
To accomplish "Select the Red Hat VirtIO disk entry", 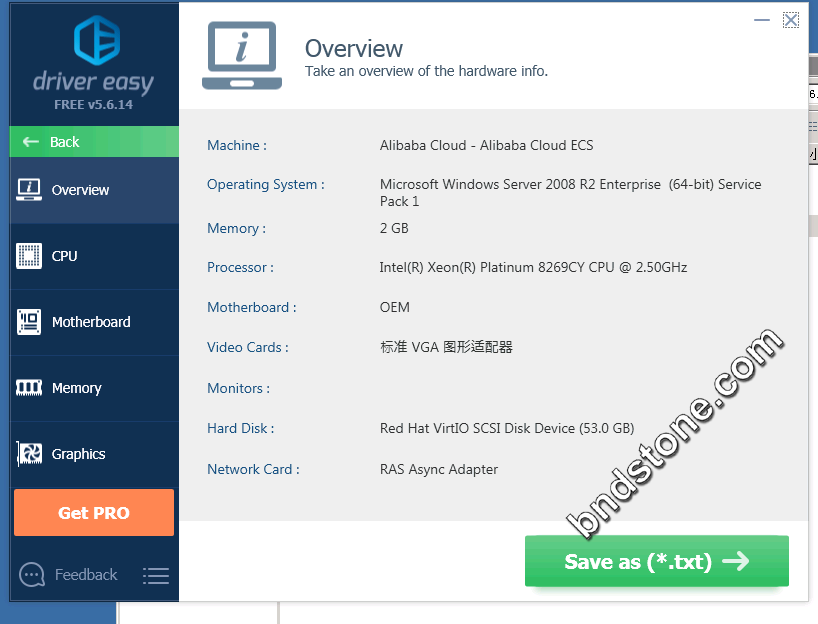I will (x=506, y=429).
